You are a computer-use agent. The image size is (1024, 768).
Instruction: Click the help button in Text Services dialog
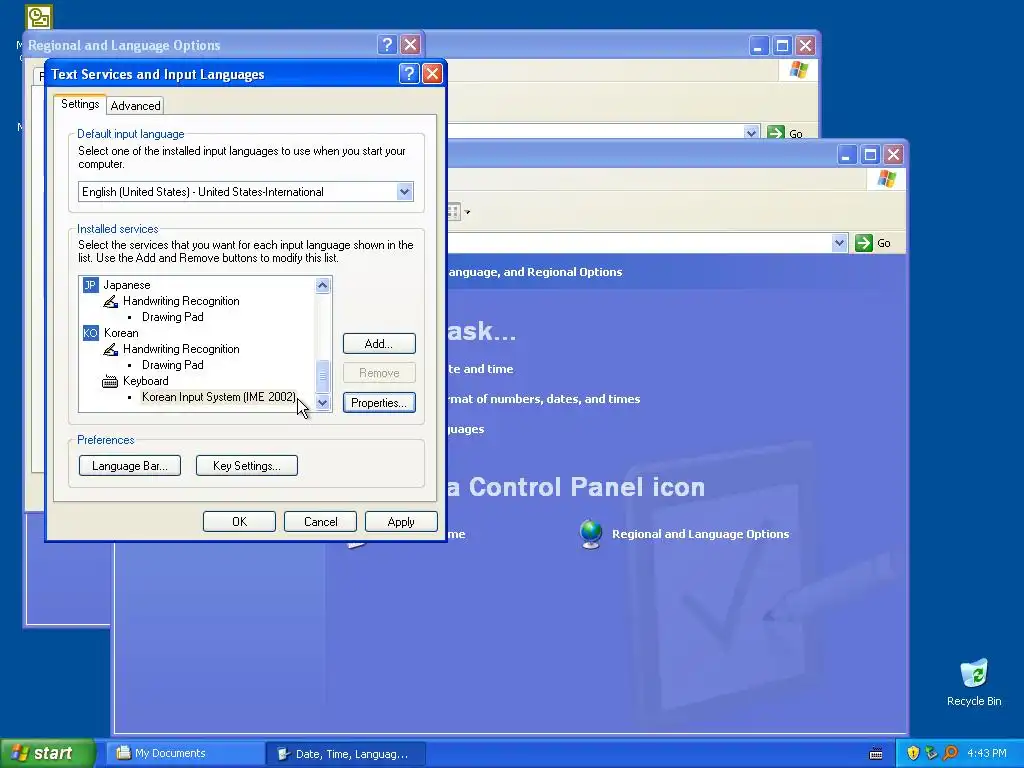click(x=409, y=73)
